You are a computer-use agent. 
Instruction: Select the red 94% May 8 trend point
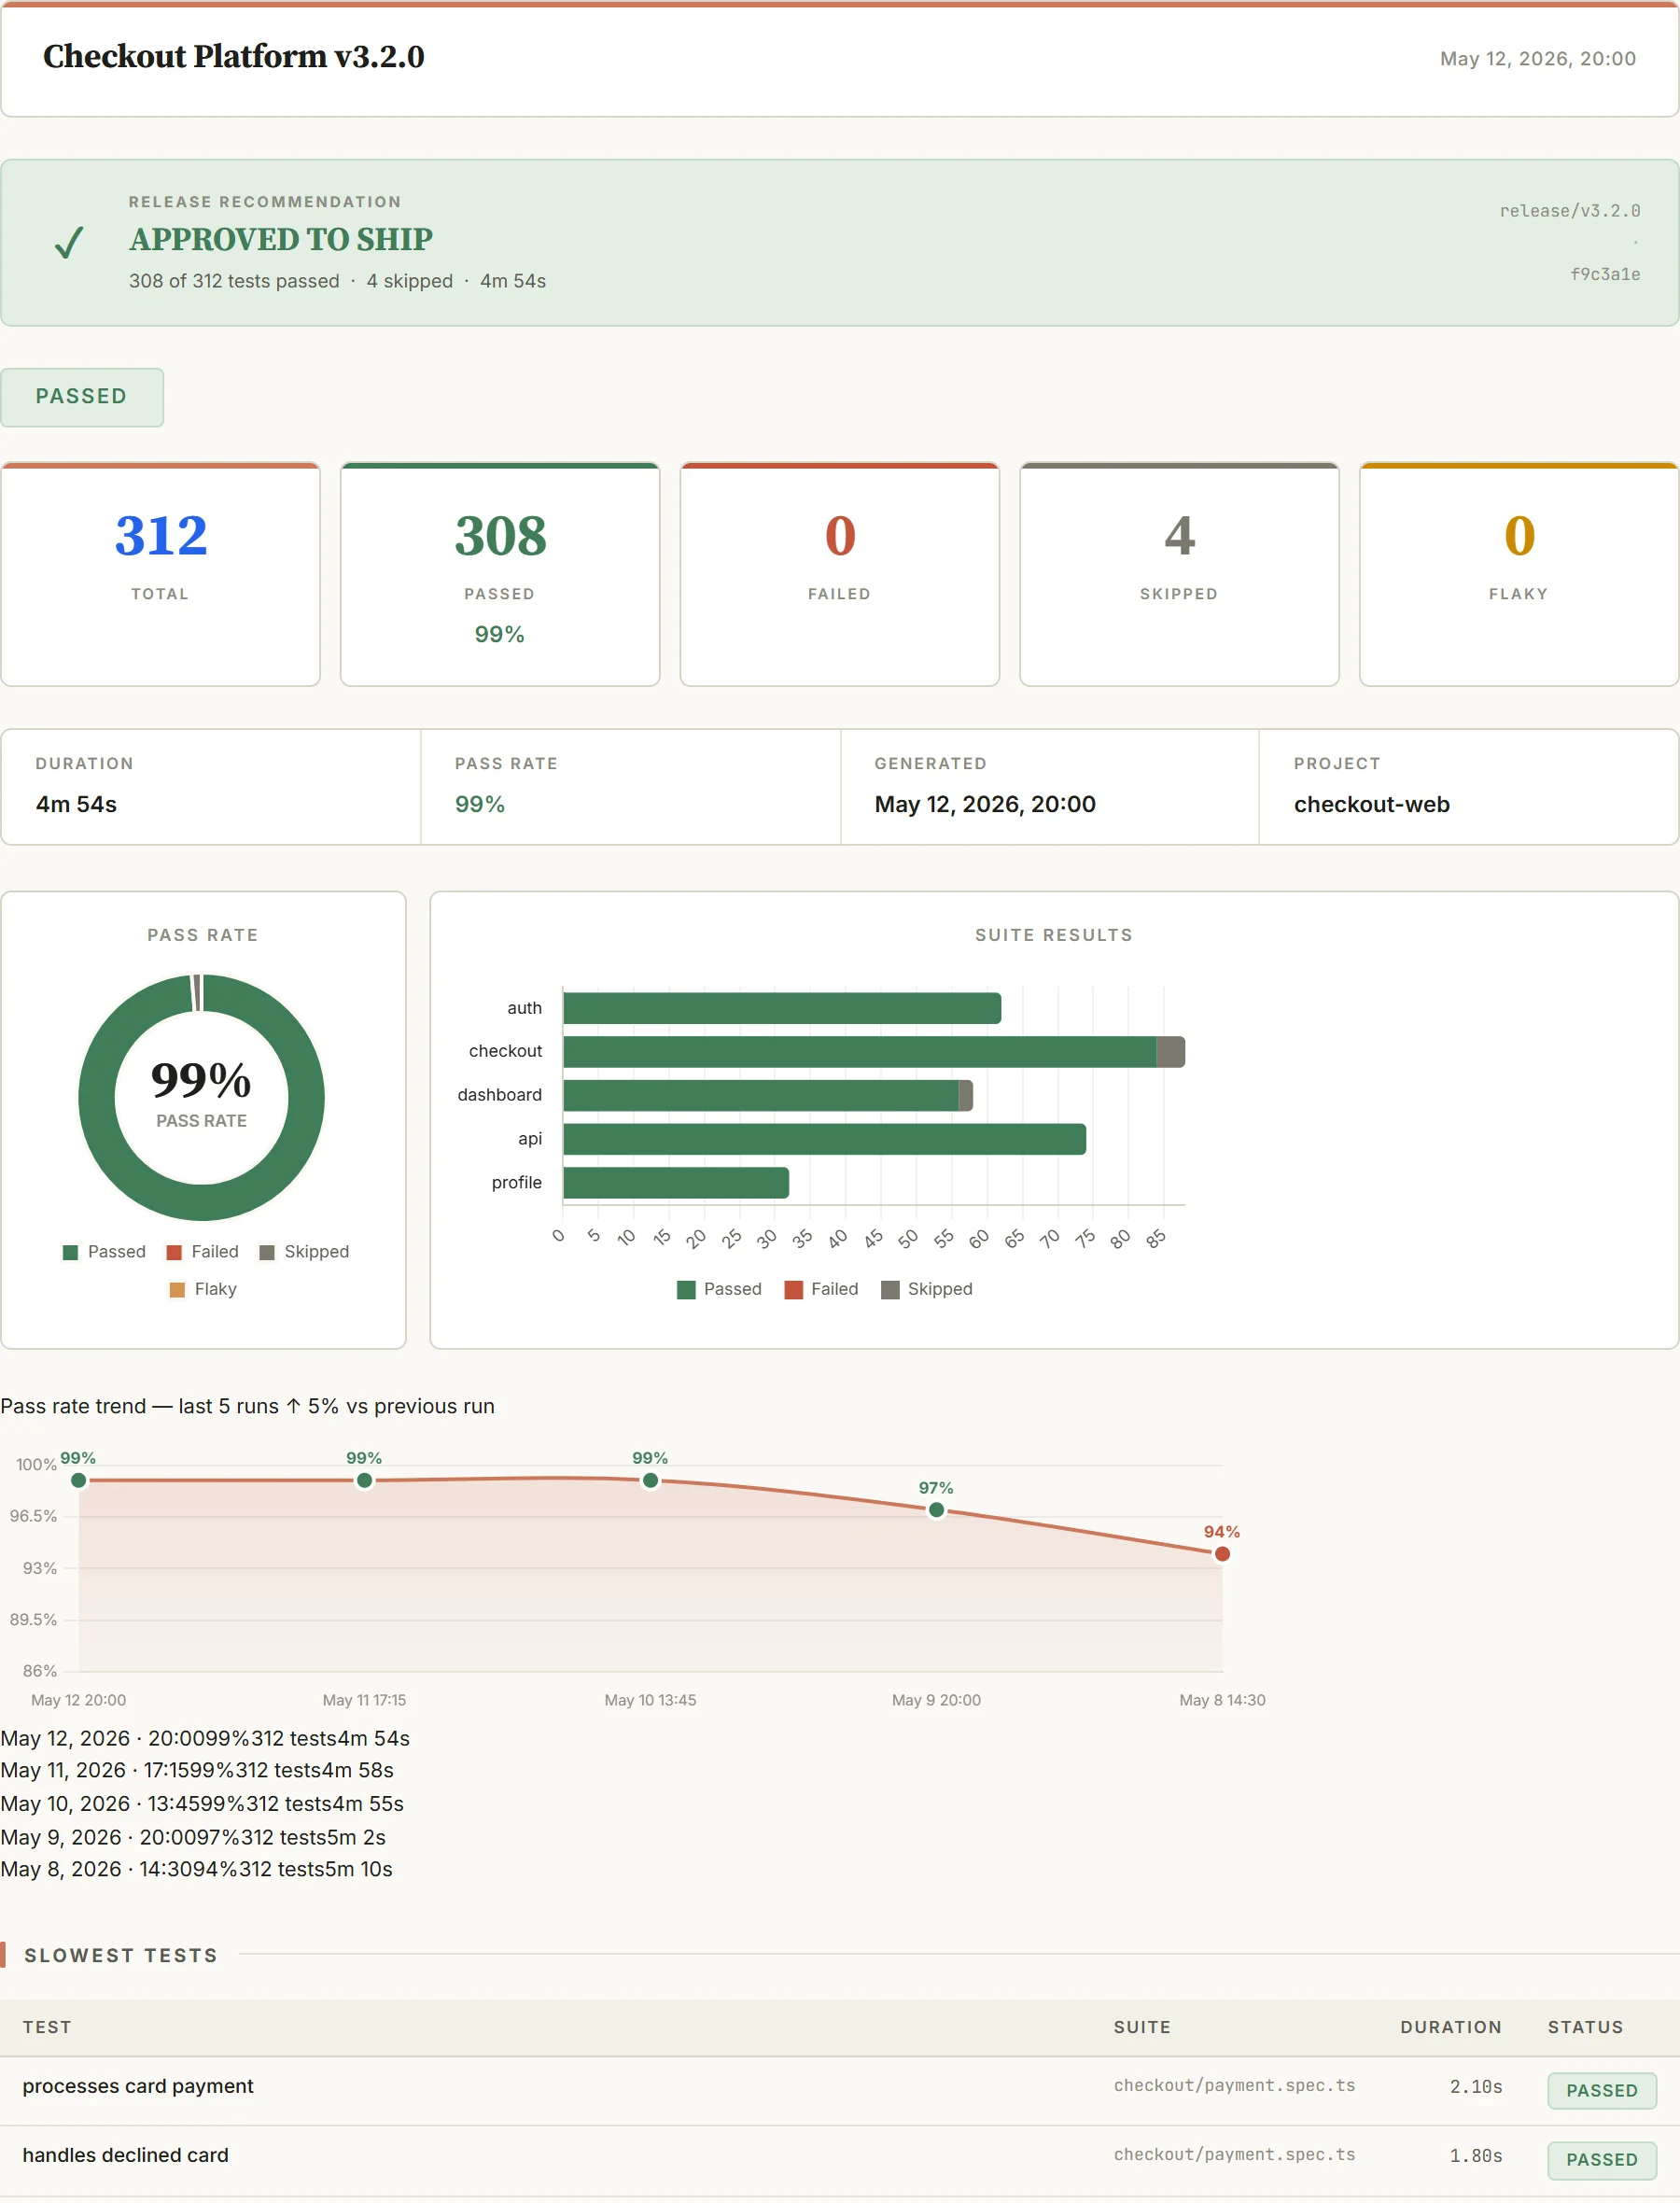point(1222,1554)
